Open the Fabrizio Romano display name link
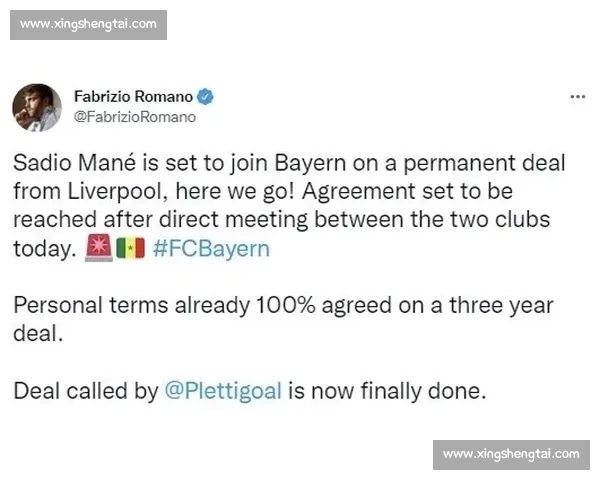This screenshot has width=600, height=480. [131, 97]
